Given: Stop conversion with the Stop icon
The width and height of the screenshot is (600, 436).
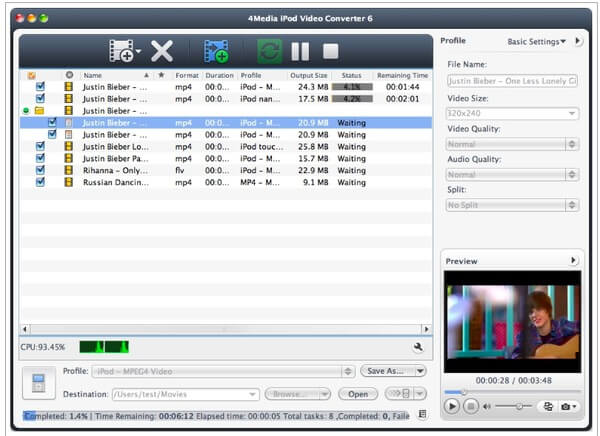Looking at the screenshot, I should point(331,51).
